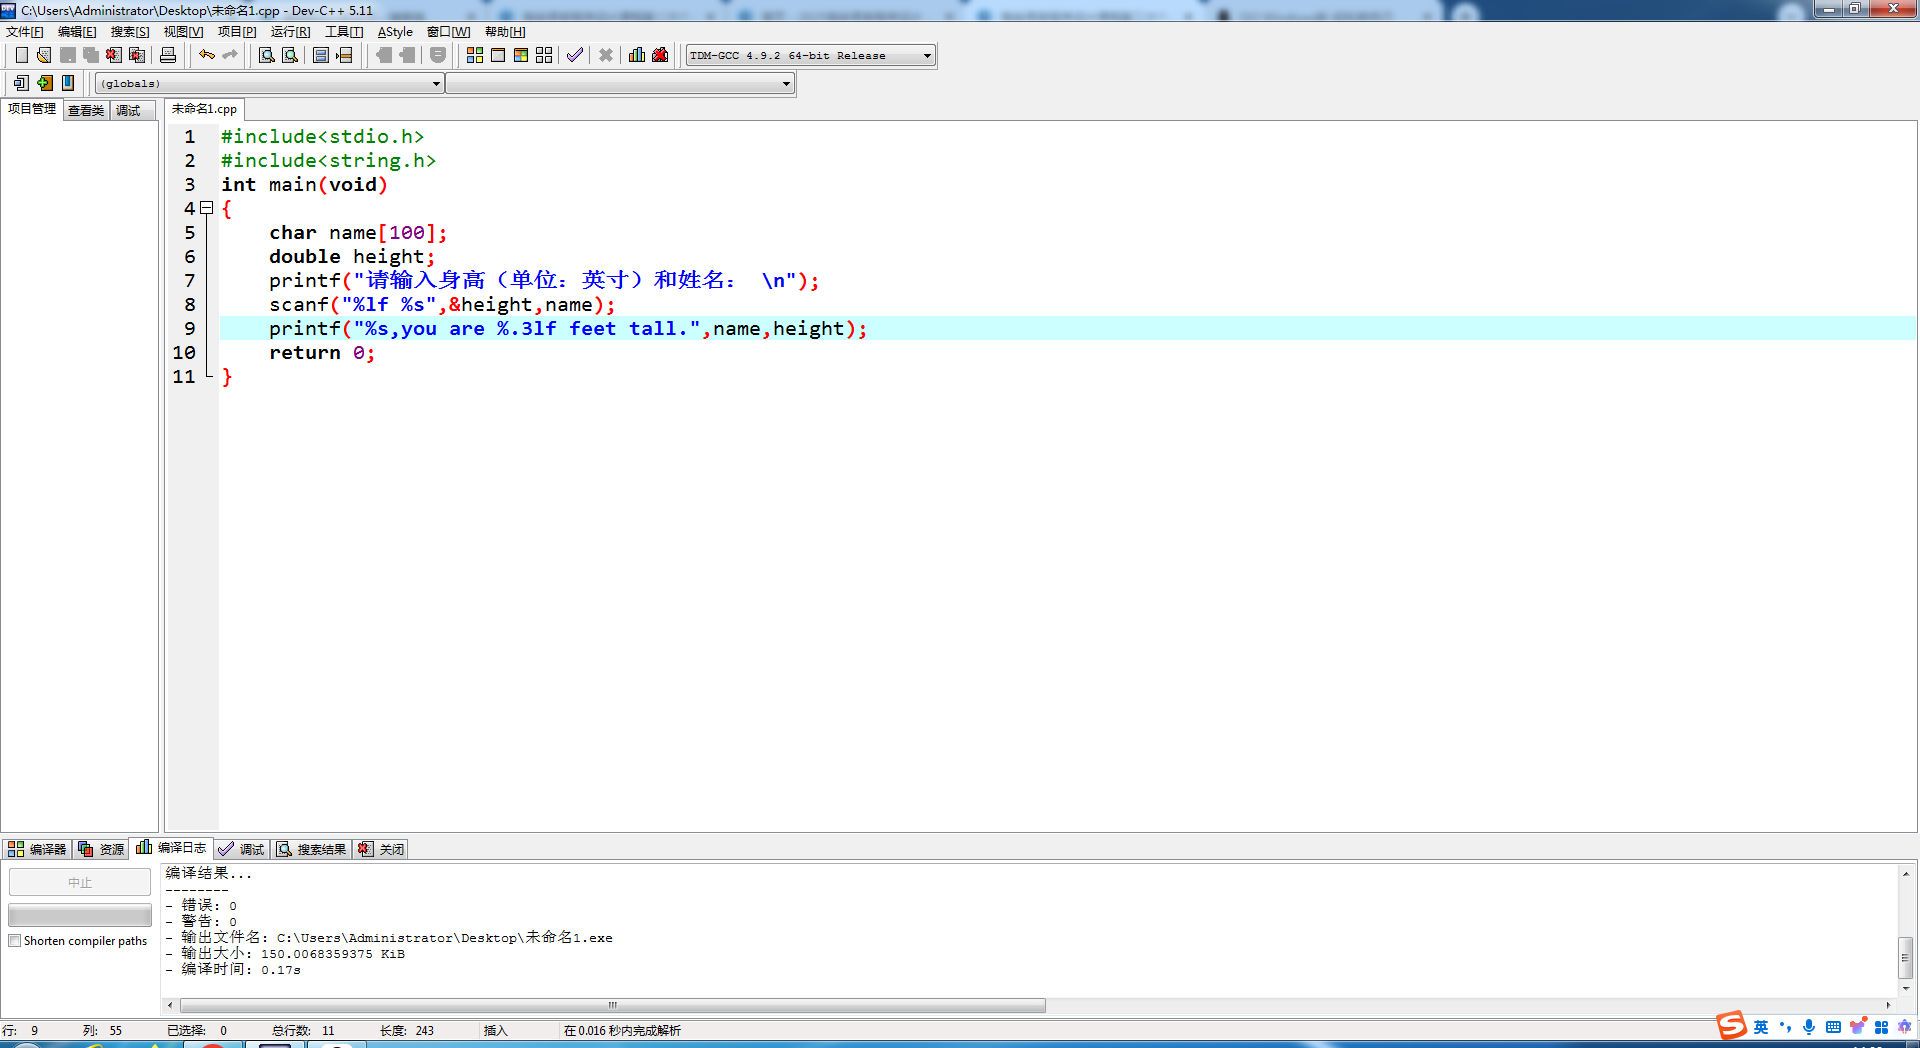1920x1048 pixels.
Task: Open the 资源 bottom tab
Action: 101,849
